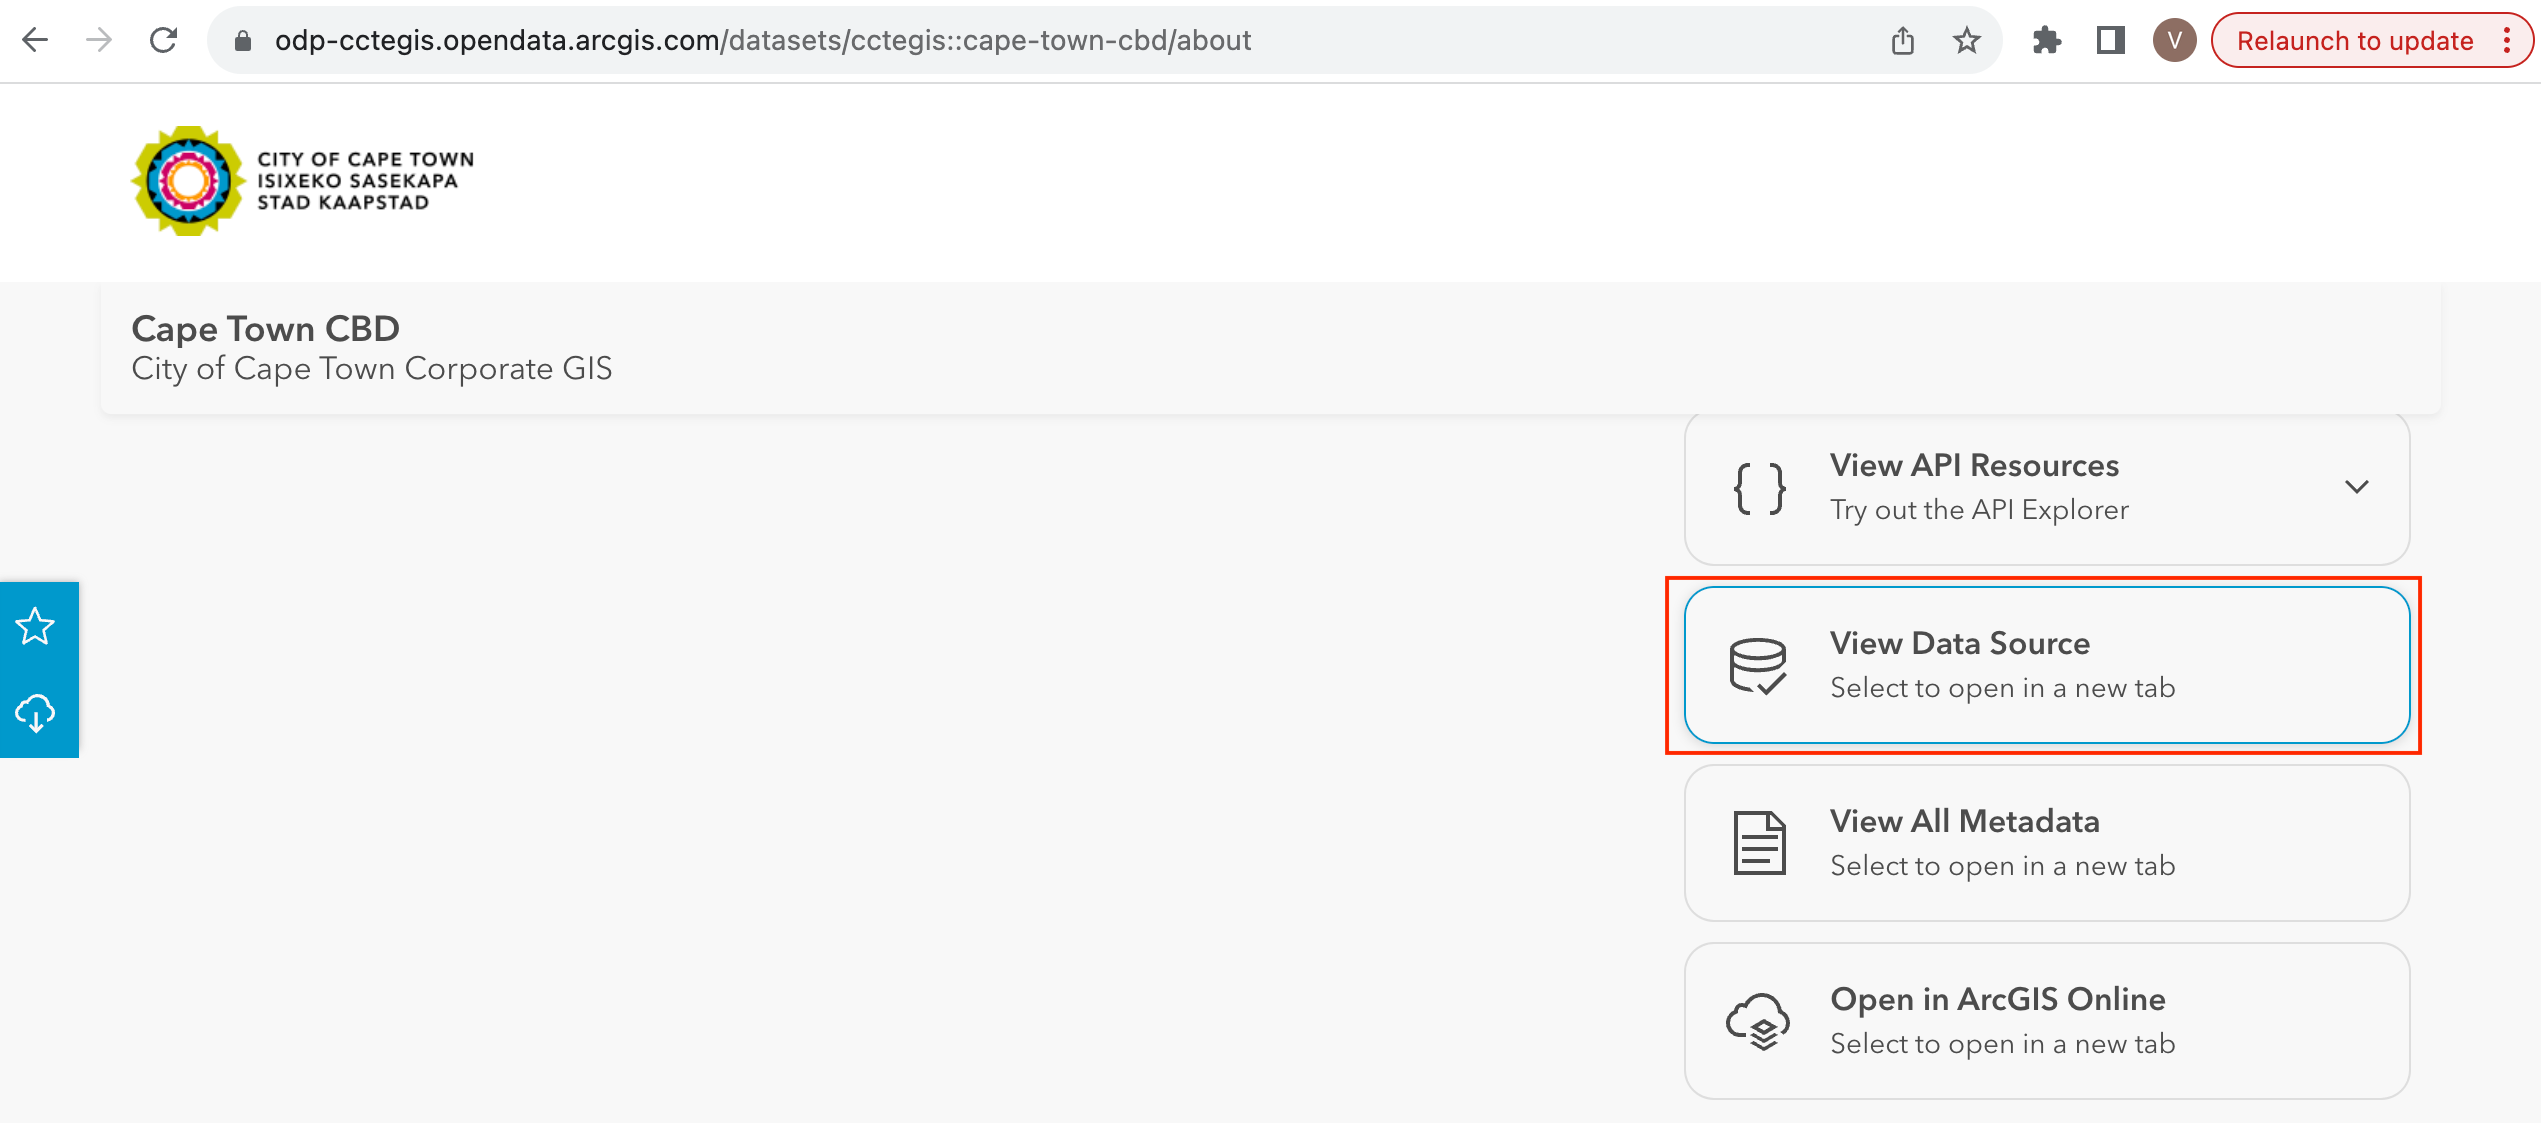Toggle the browser side panel icon
This screenshot has width=2541, height=1123.
pyautogui.click(x=2110, y=40)
